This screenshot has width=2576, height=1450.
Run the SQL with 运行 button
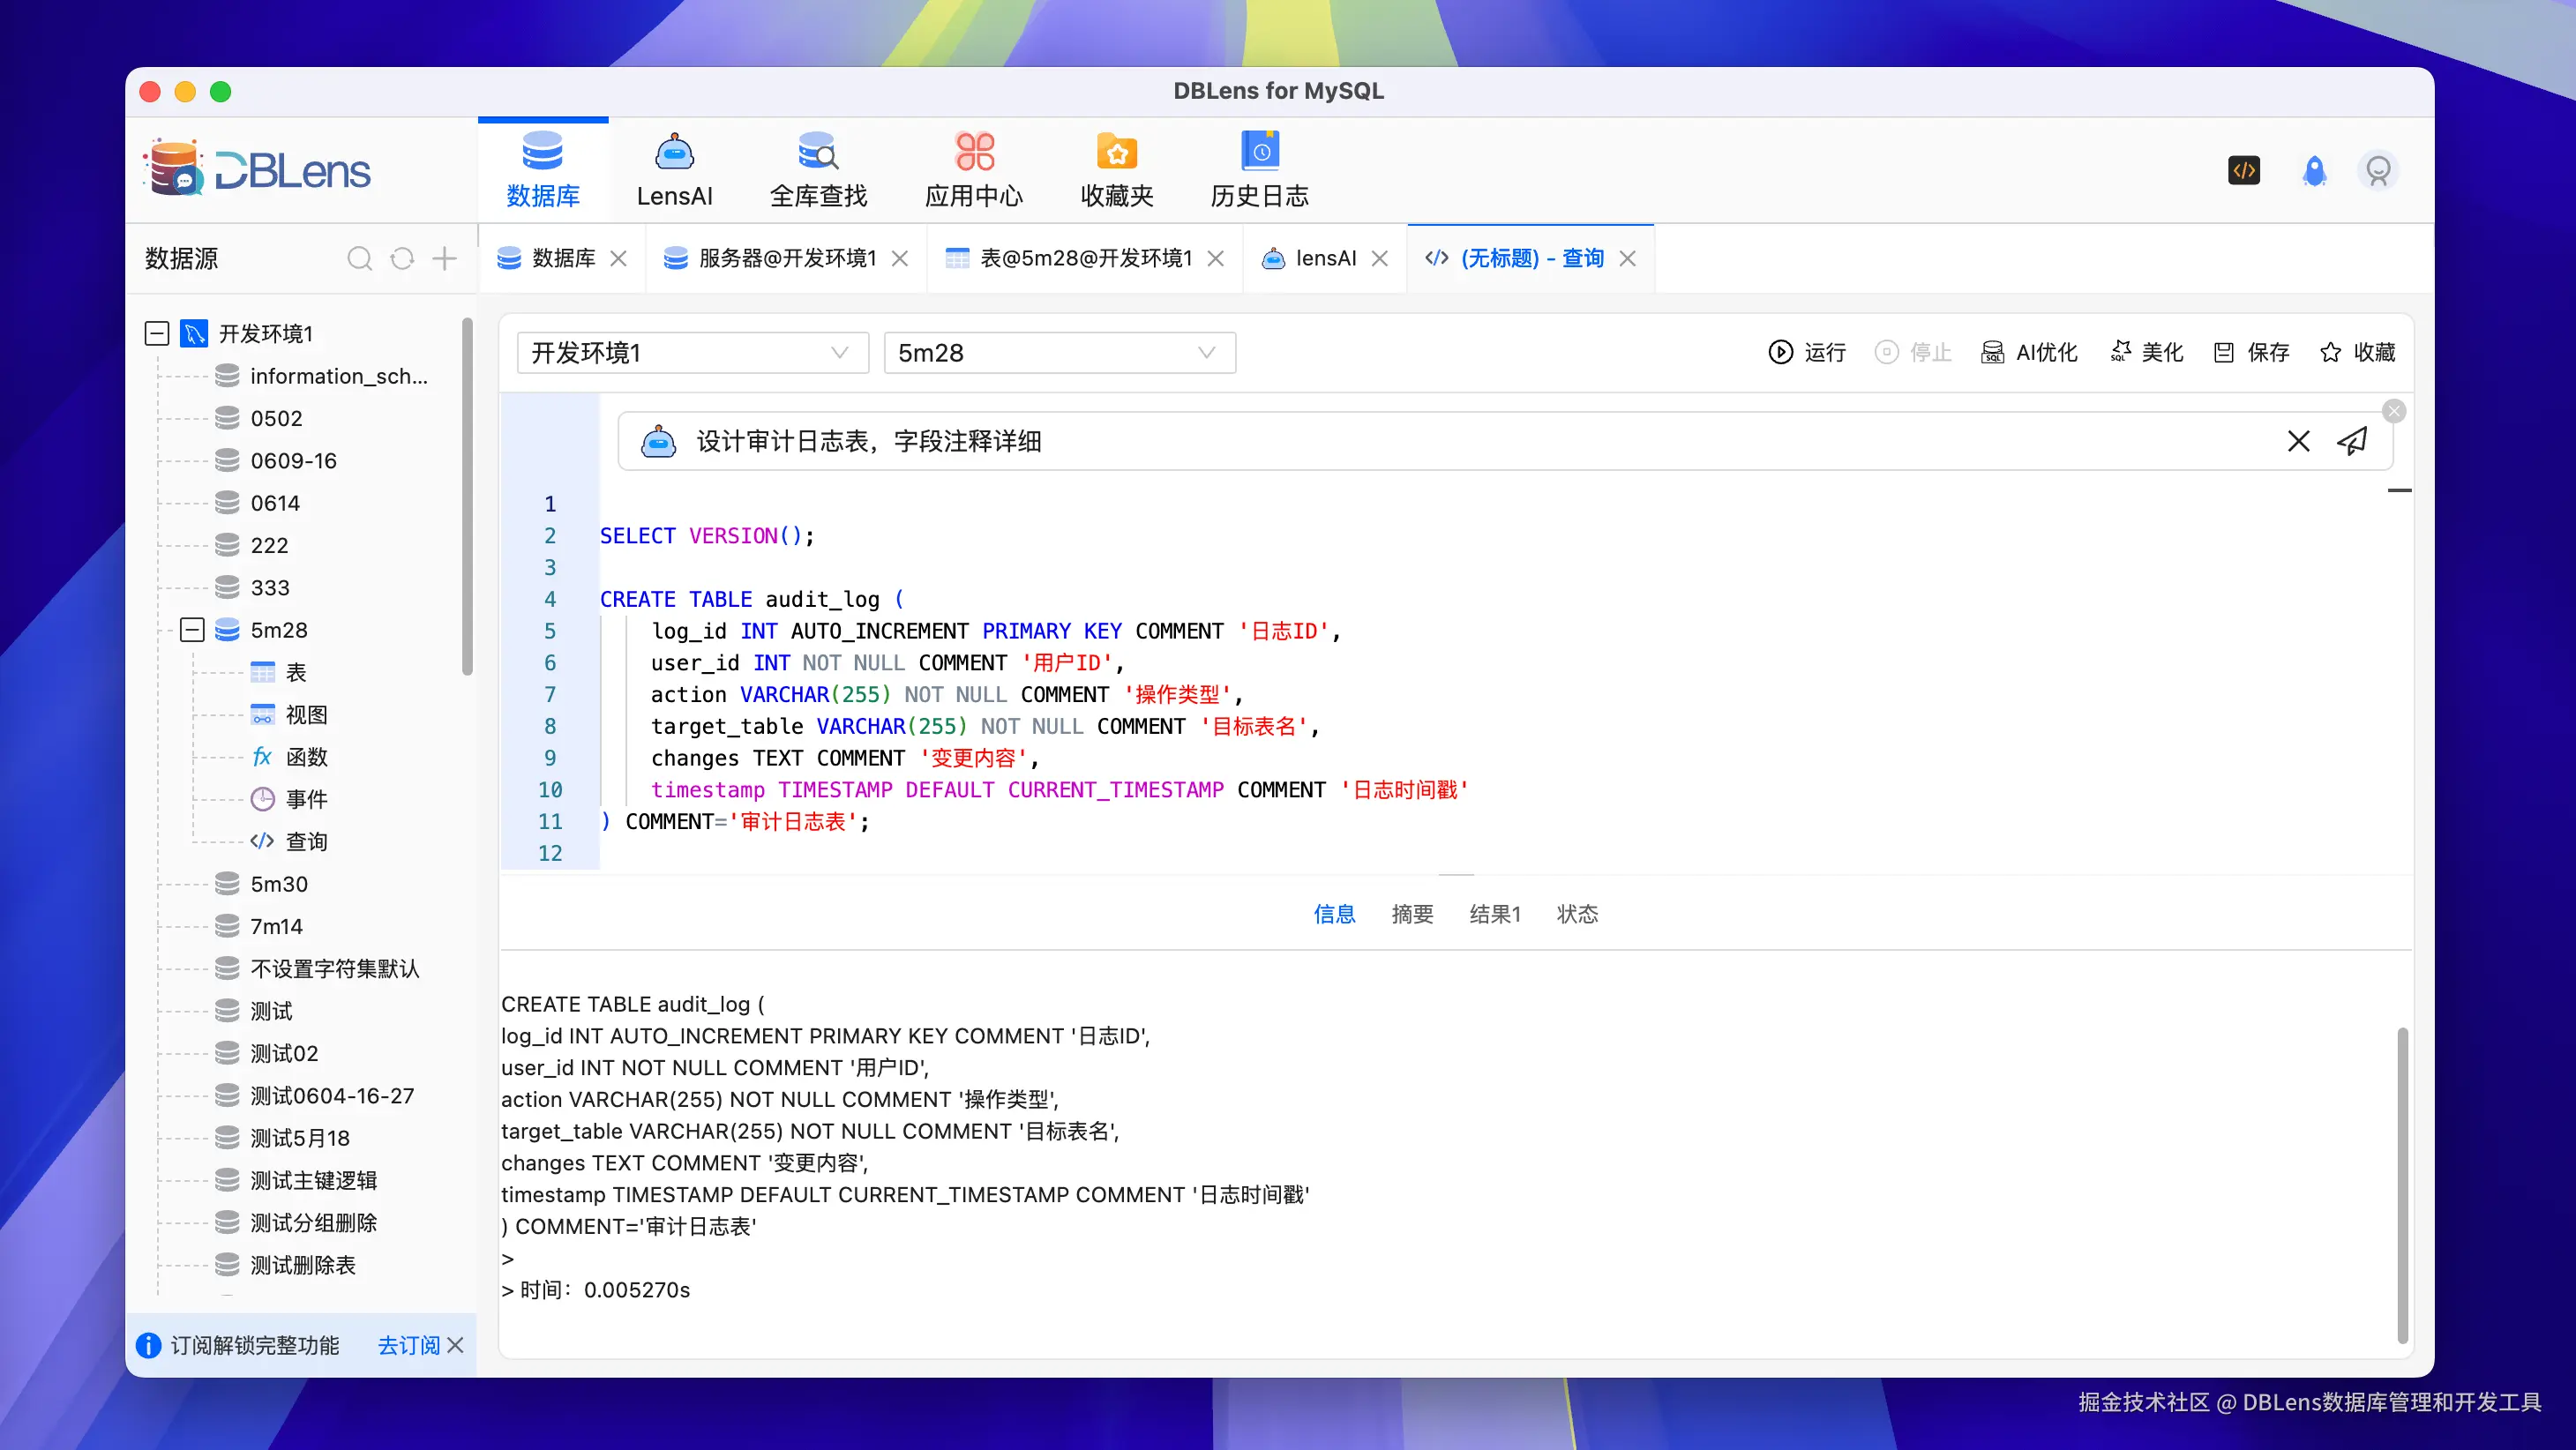click(1806, 352)
